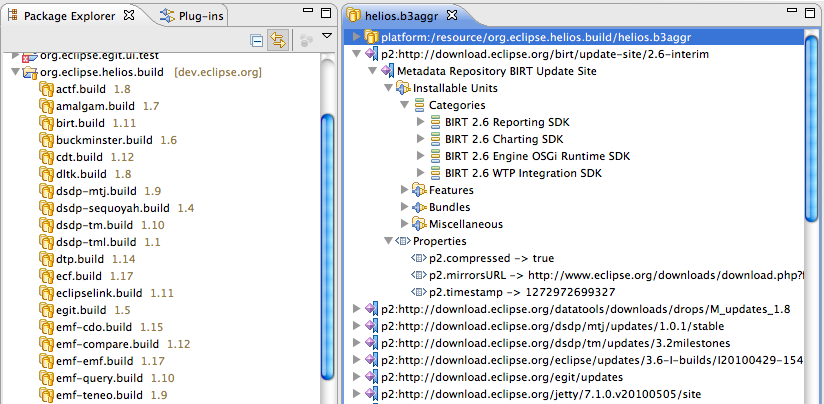Select ecf.build file
Screen dimensions: 824x404
pyautogui.click(x=79, y=276)
